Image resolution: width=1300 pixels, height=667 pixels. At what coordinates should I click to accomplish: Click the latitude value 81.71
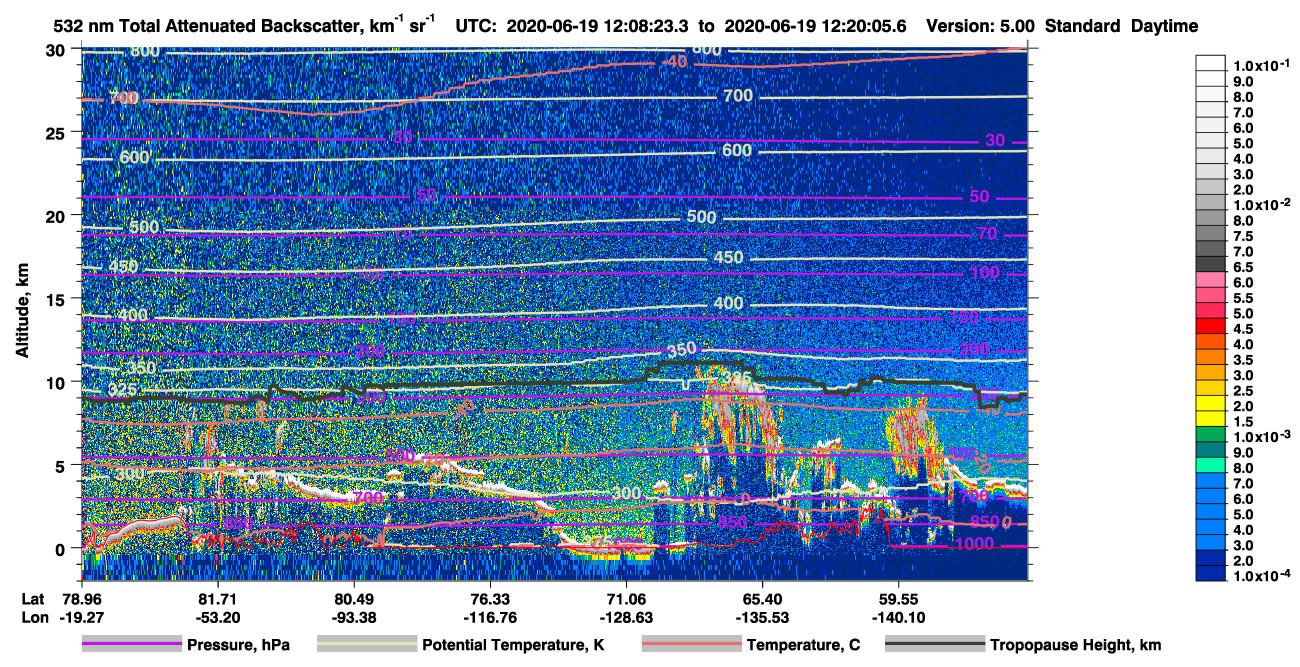tap(217, 598)
